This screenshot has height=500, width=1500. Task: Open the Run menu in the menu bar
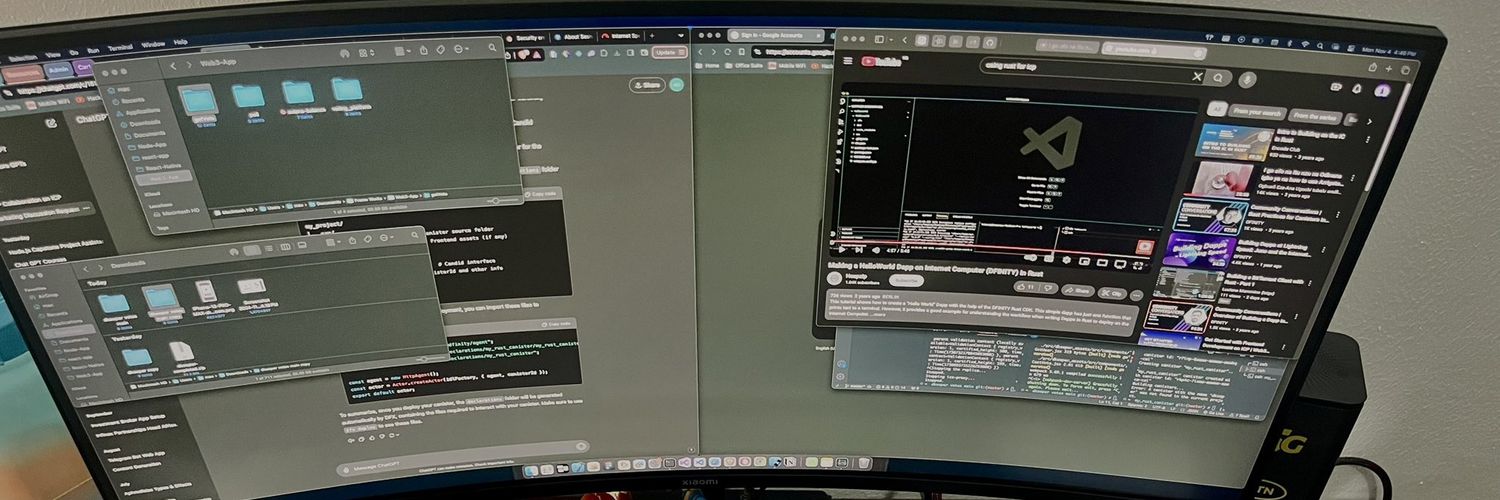(x=93, y=49)
